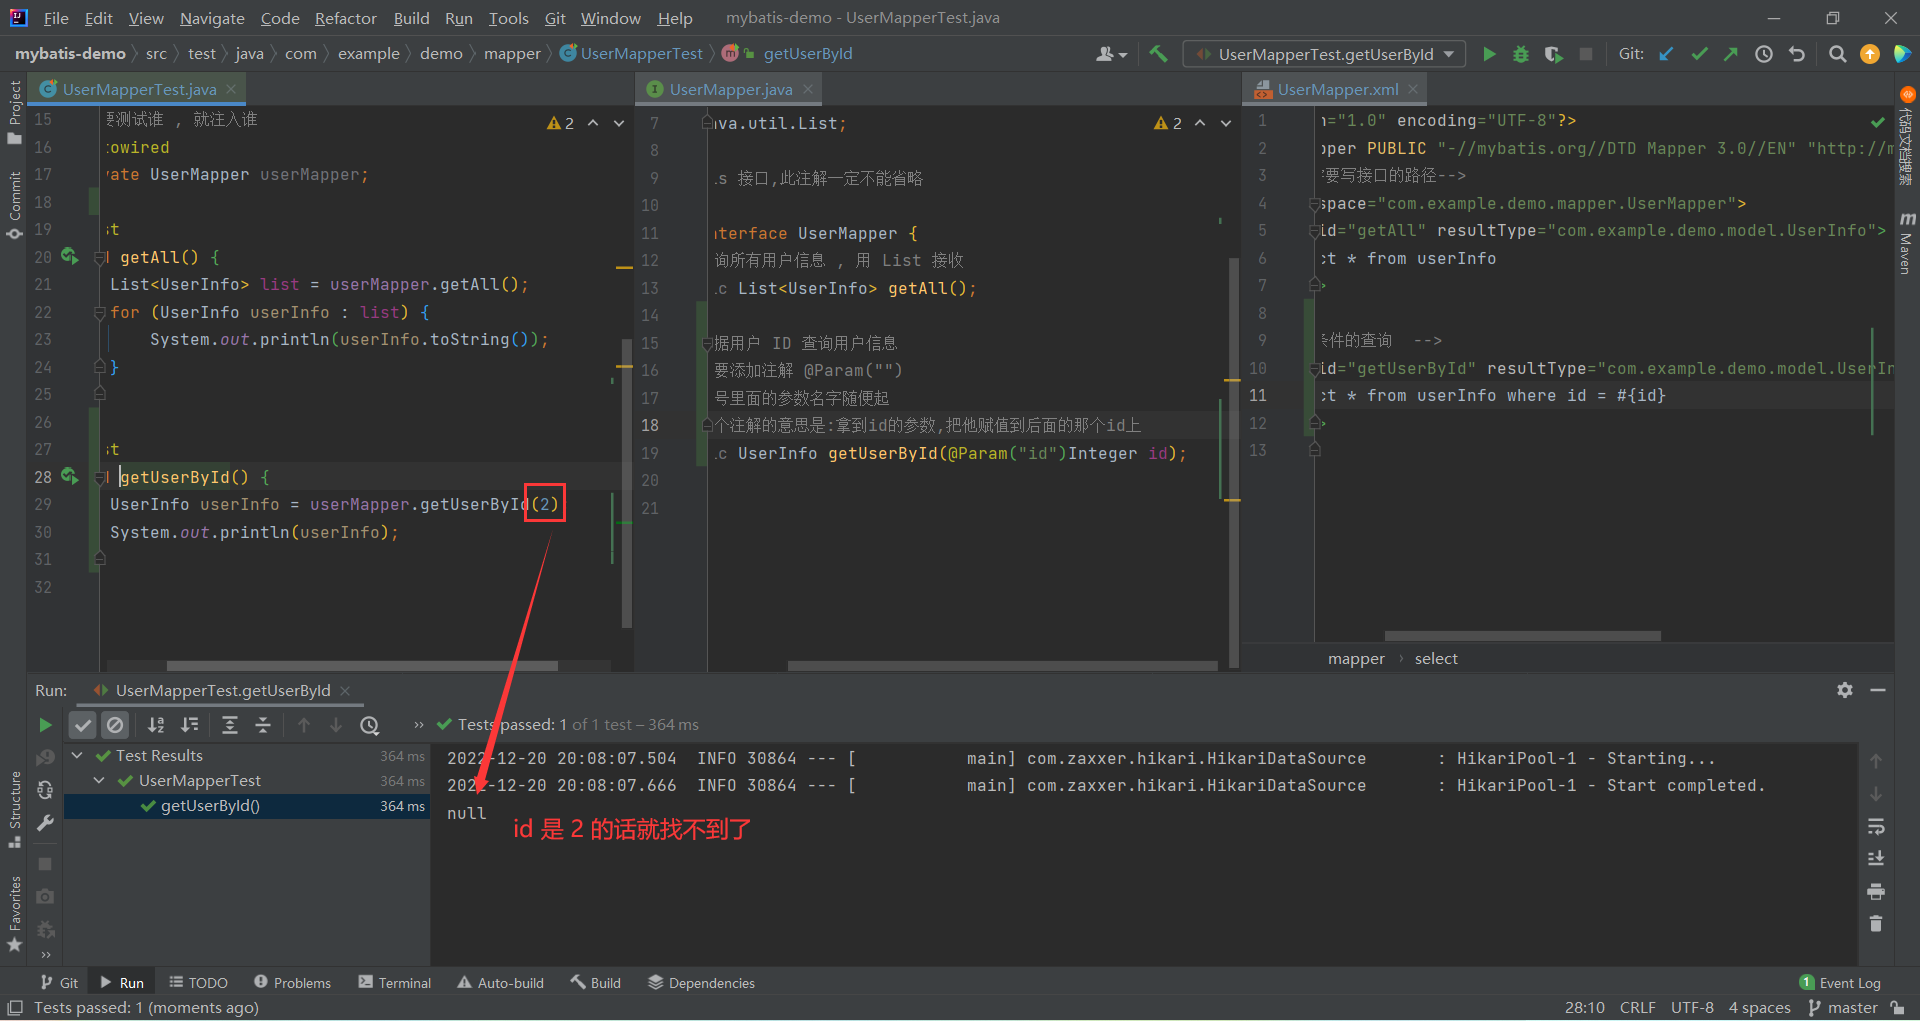Viewport: 1920px width, 1021px height.
Task: Open the TODO tool window
Action: point(199,983)
